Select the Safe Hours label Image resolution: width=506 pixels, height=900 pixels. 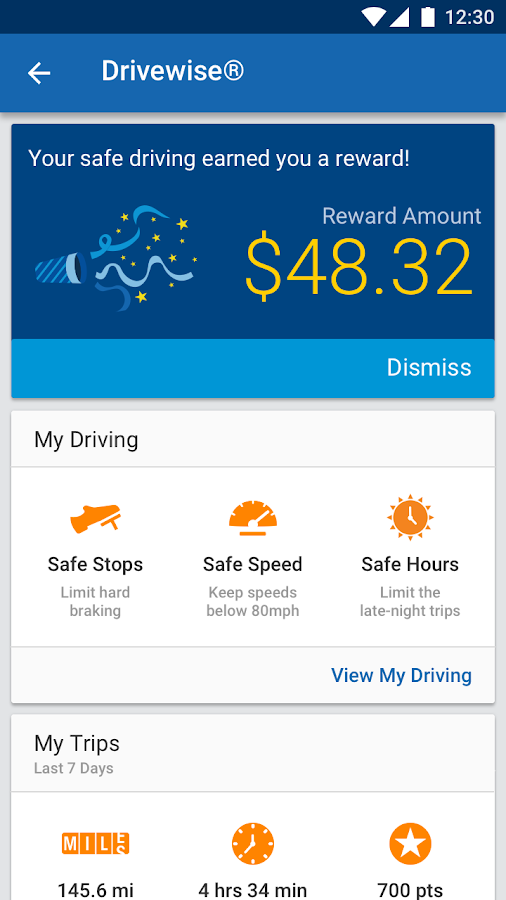(410, 564)
